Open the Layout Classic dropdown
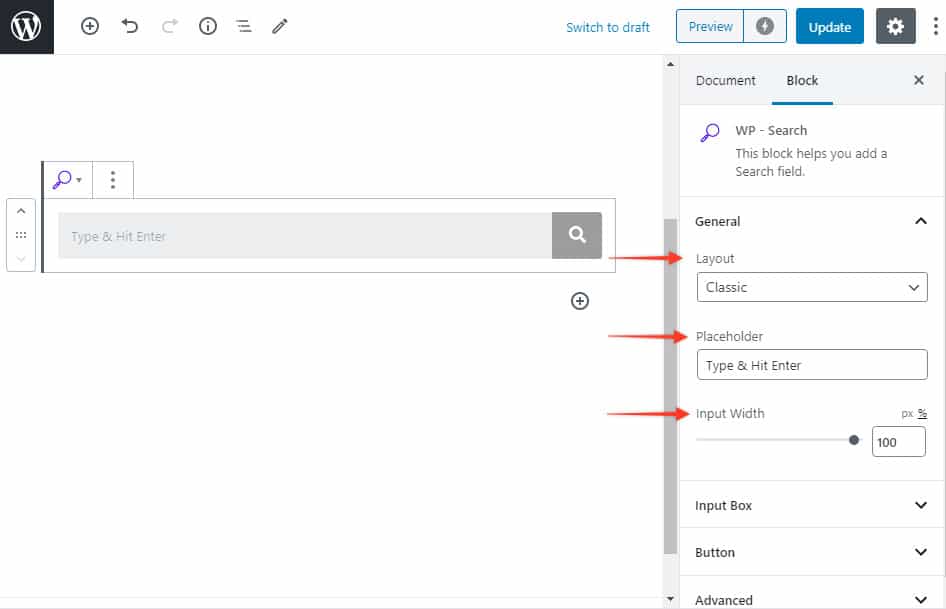Viewport: 946px width, 609px height. click(811, 287)
